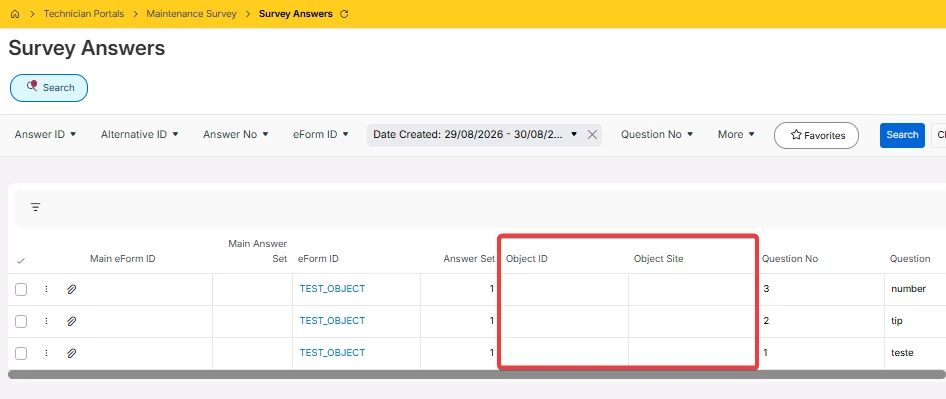Viewport: 946px width, 399px height.
Task: Select the Survey Answers breadcrumb
Action: point(296,13)
